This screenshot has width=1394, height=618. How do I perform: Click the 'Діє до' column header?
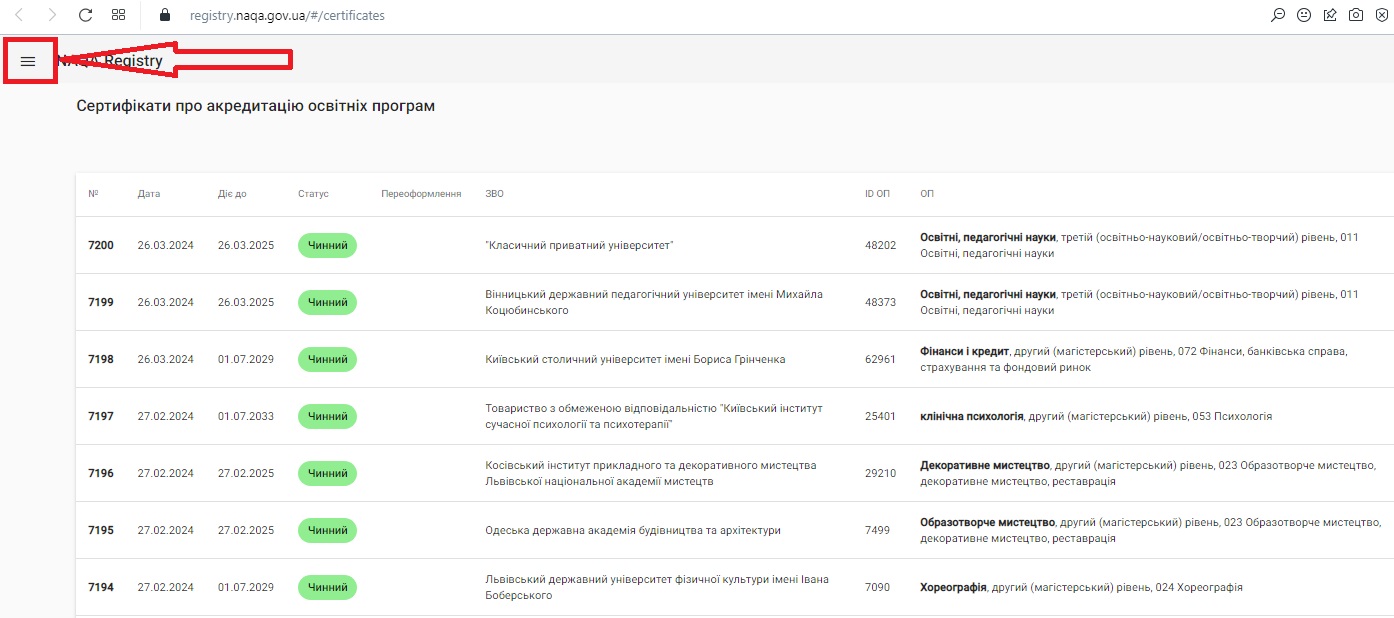[232, 194]
